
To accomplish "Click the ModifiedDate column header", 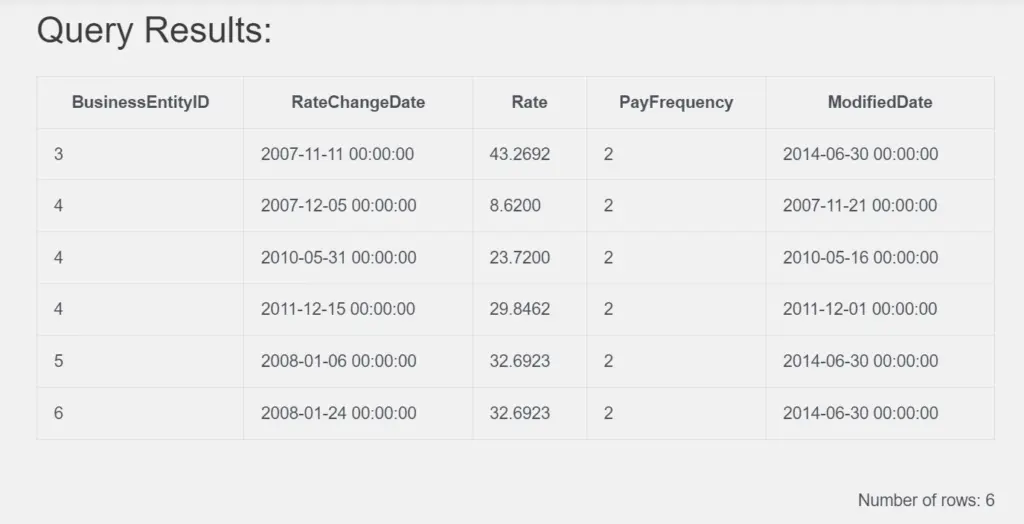I will [x=880, y=102].
